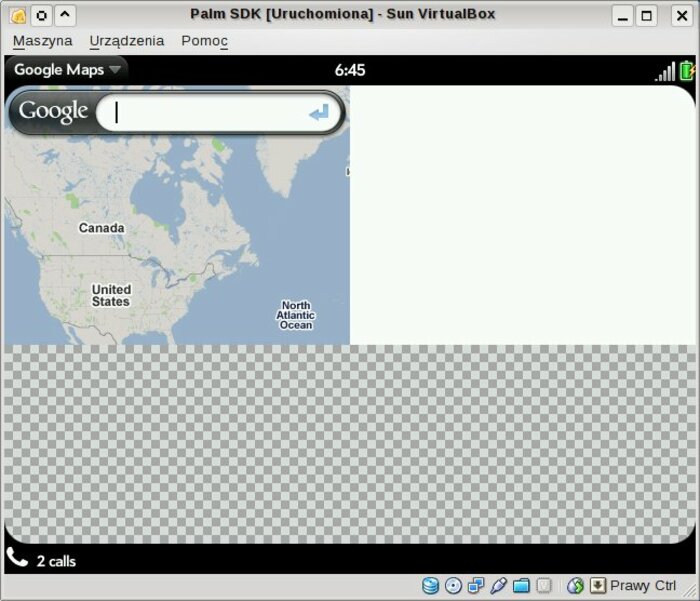The height and width of the screenshot is (601, 700).
Task: Open the Maszyna menu
Action: [x=42, y=41]
